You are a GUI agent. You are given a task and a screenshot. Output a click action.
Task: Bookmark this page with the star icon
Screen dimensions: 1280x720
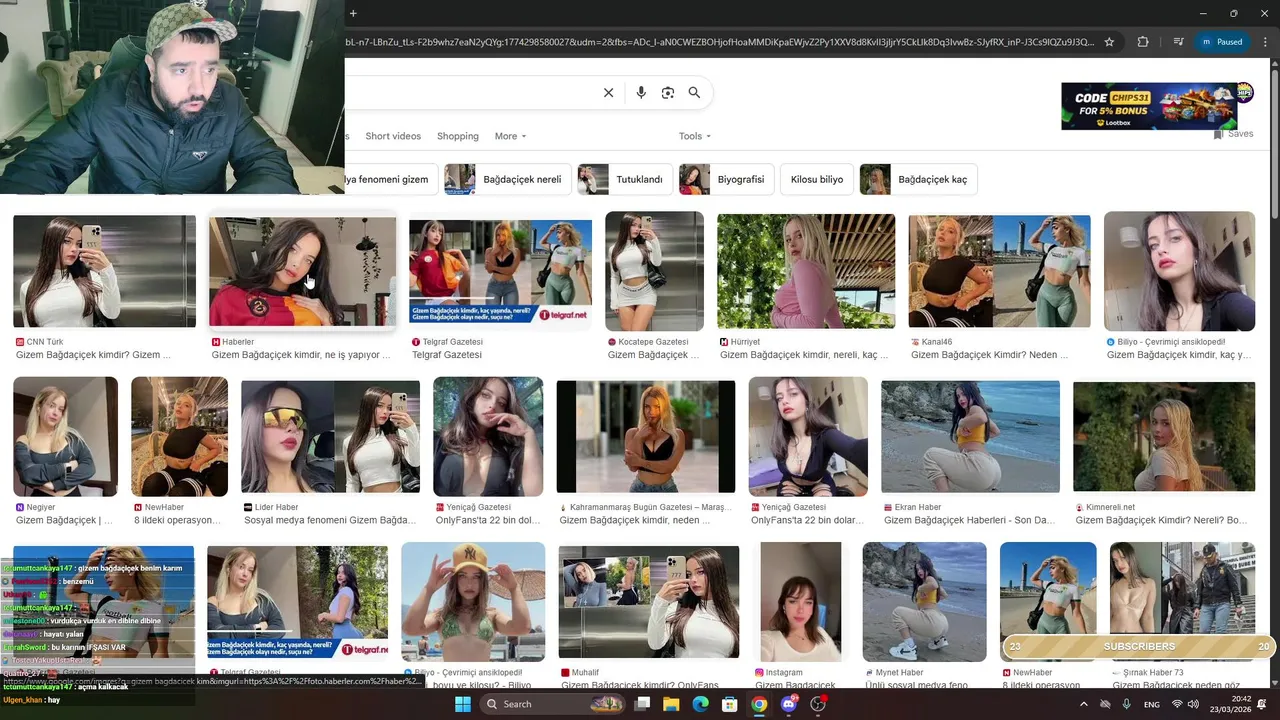[x=1109, y=42]
